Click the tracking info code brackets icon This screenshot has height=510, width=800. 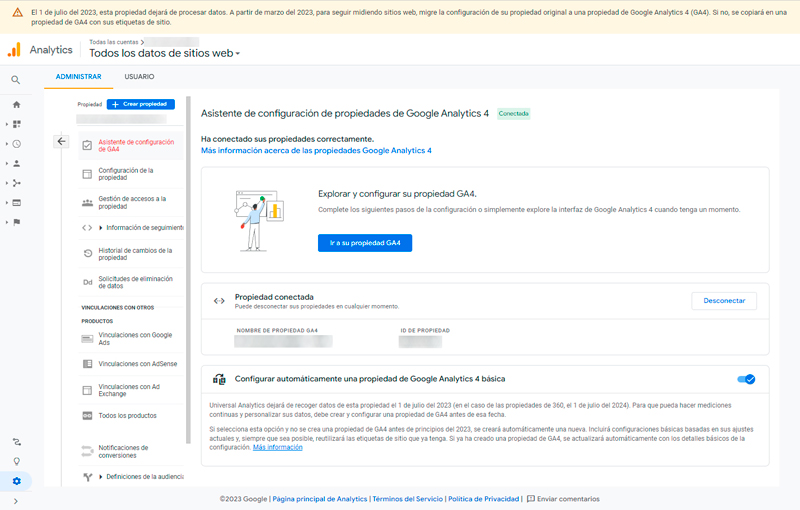[87, 227]
